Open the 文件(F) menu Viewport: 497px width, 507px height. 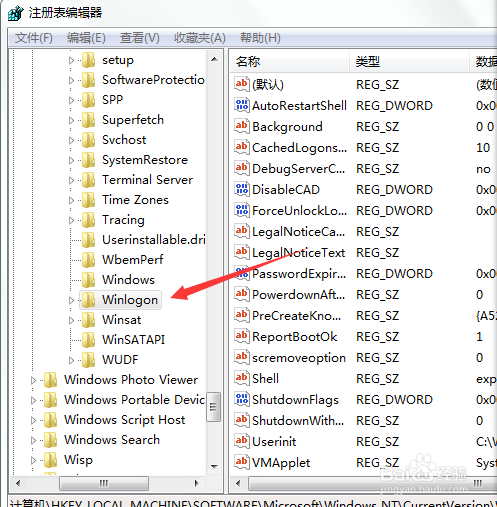[34, 38]
